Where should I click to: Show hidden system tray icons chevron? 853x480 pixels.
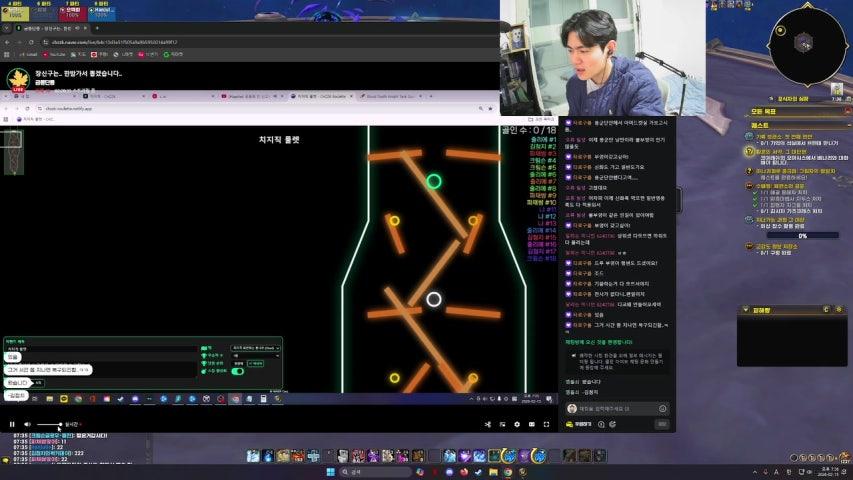pos(755,472)
